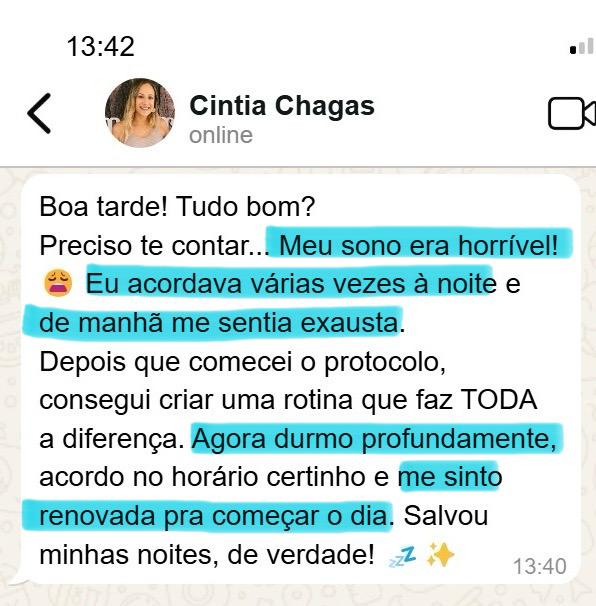Tap highlighted renovada pra começar o dia

coord(214,516)
